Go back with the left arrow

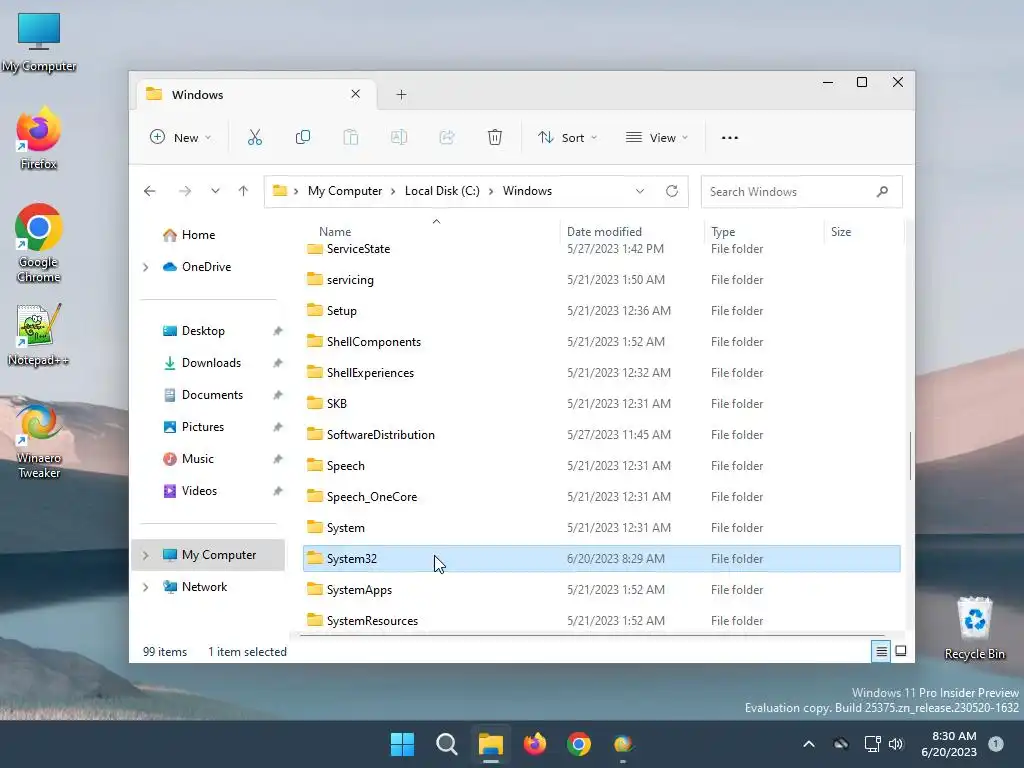coord(150,191)
